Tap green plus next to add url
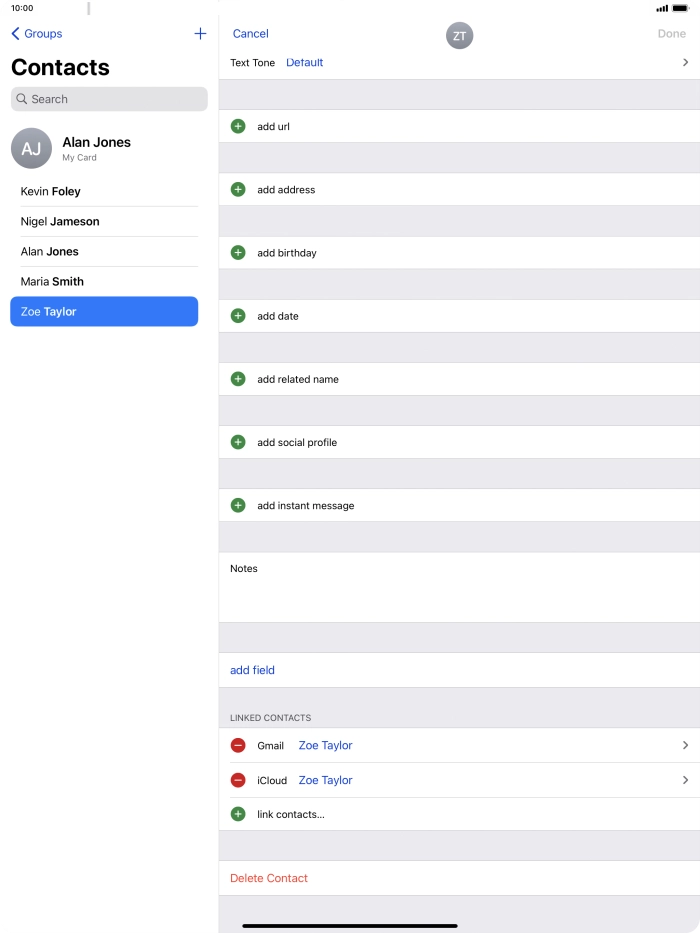This screenshot has width=700, height=933. pos(238,127)
